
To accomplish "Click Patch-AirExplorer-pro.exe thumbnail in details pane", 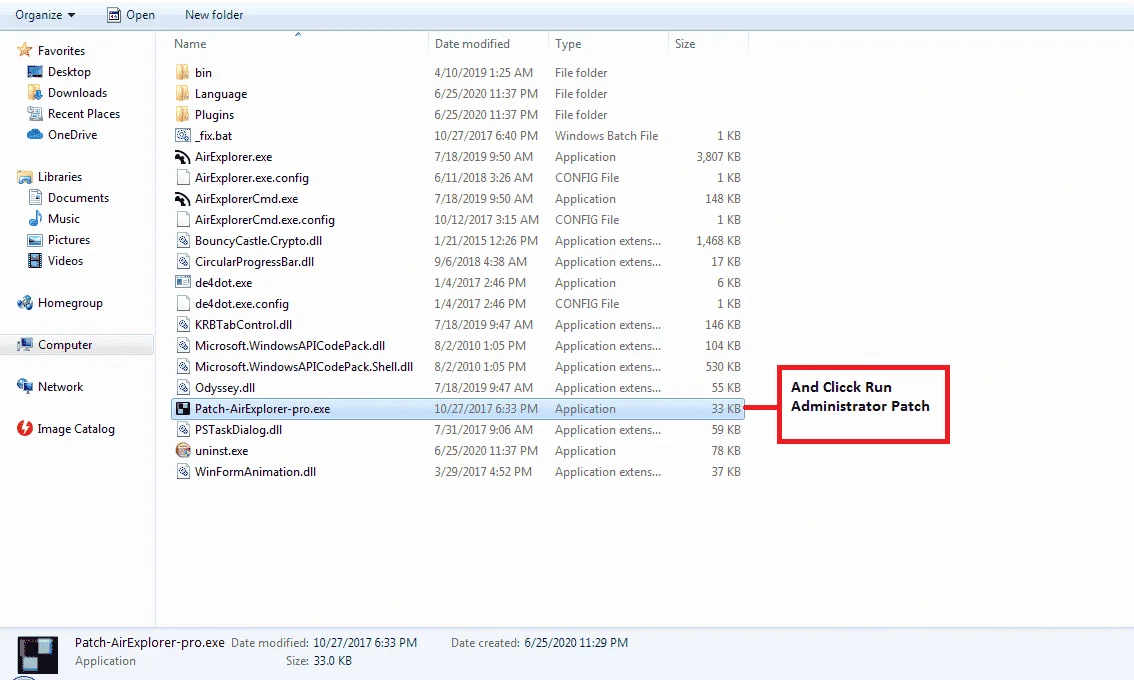I will (x=38, y=655).
